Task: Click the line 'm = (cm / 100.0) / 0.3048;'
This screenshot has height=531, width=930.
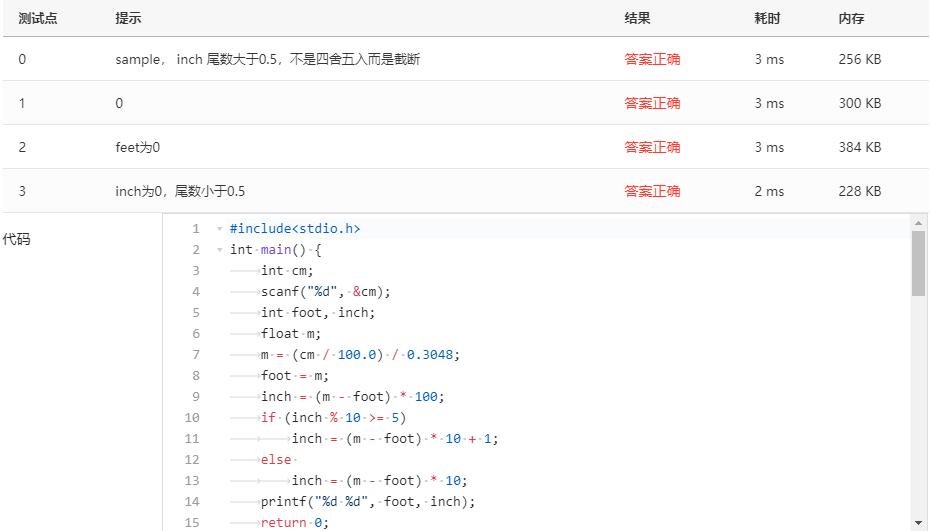Action: pos(360,355)
